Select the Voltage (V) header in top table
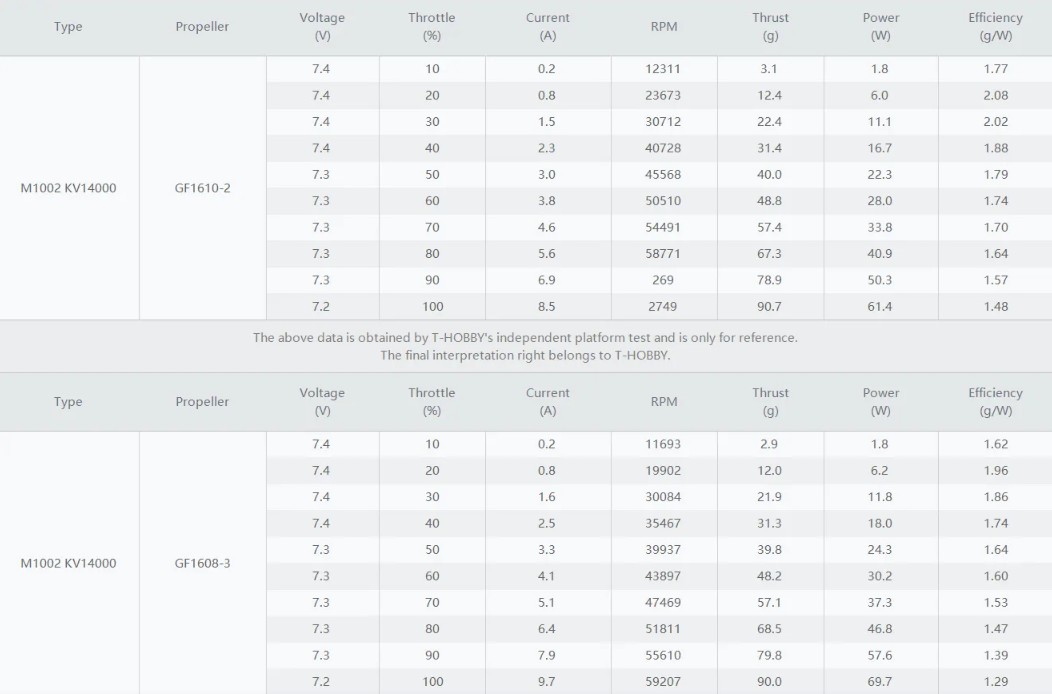The width and height of the screenshot is (1052, 694). (x=322, y=27)
